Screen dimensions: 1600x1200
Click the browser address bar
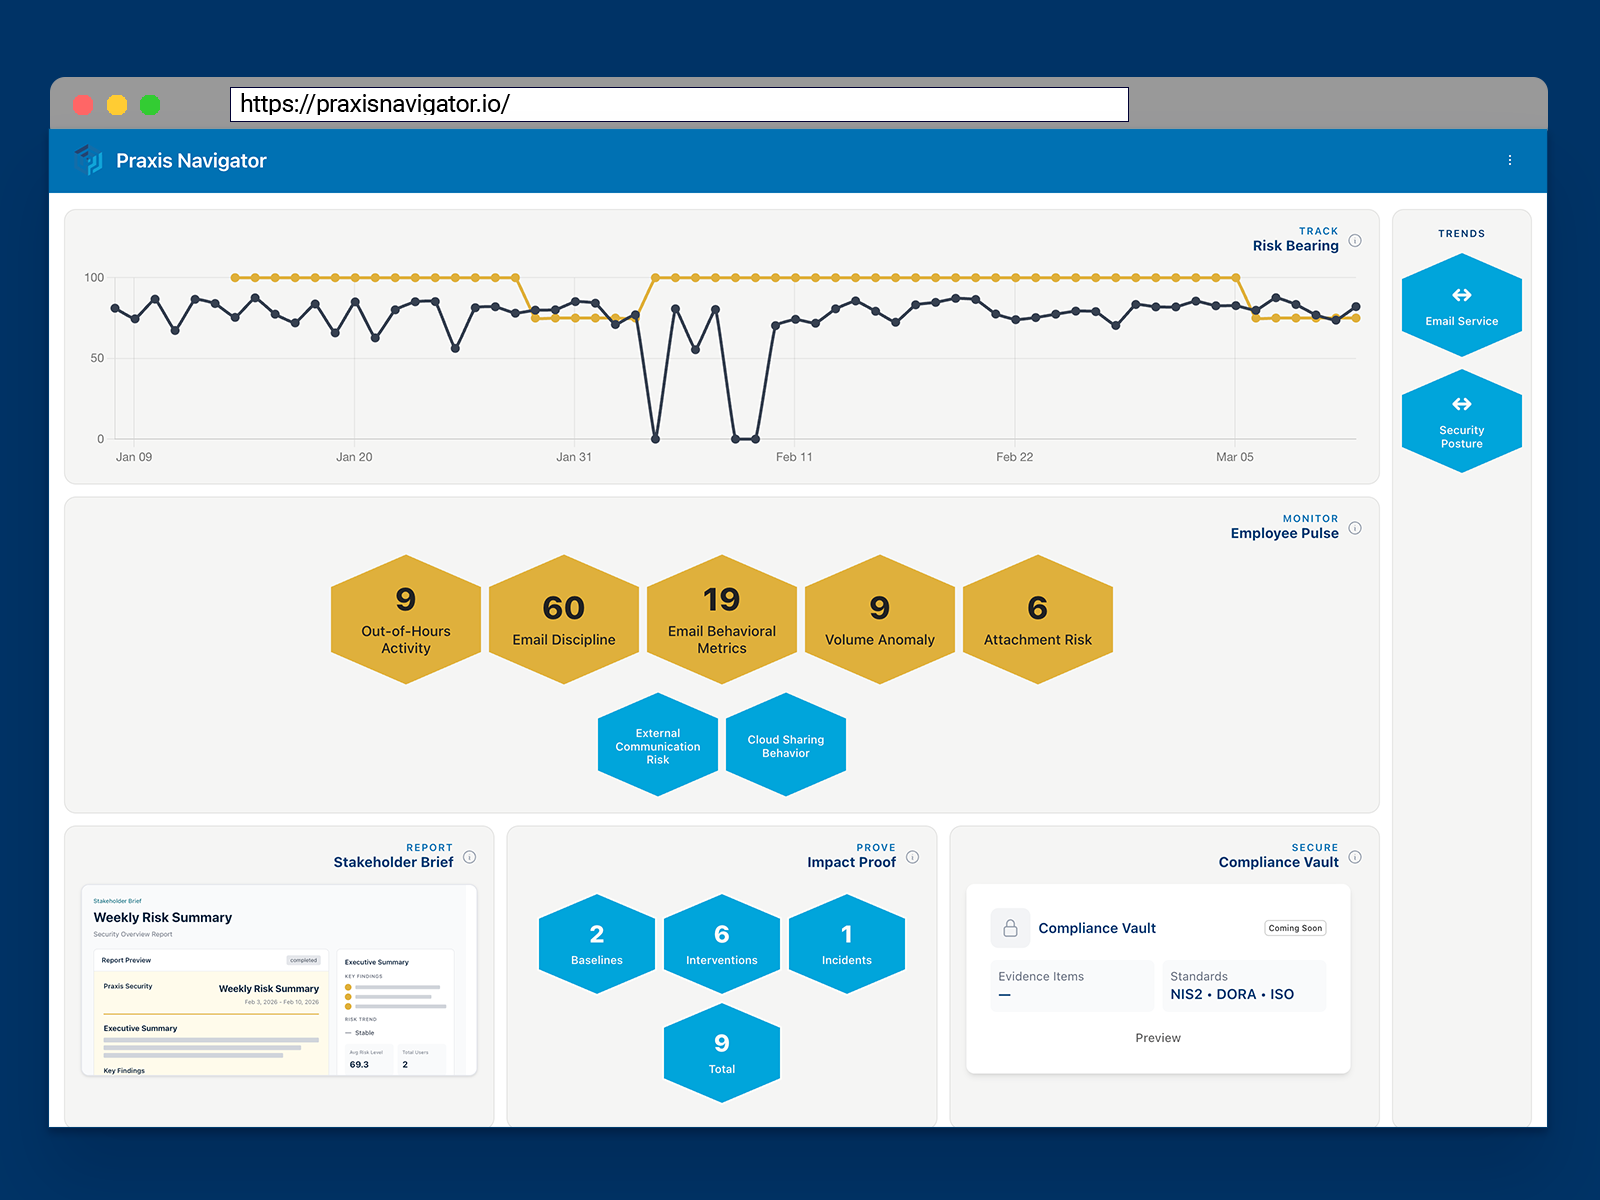[x=680, y=103]
